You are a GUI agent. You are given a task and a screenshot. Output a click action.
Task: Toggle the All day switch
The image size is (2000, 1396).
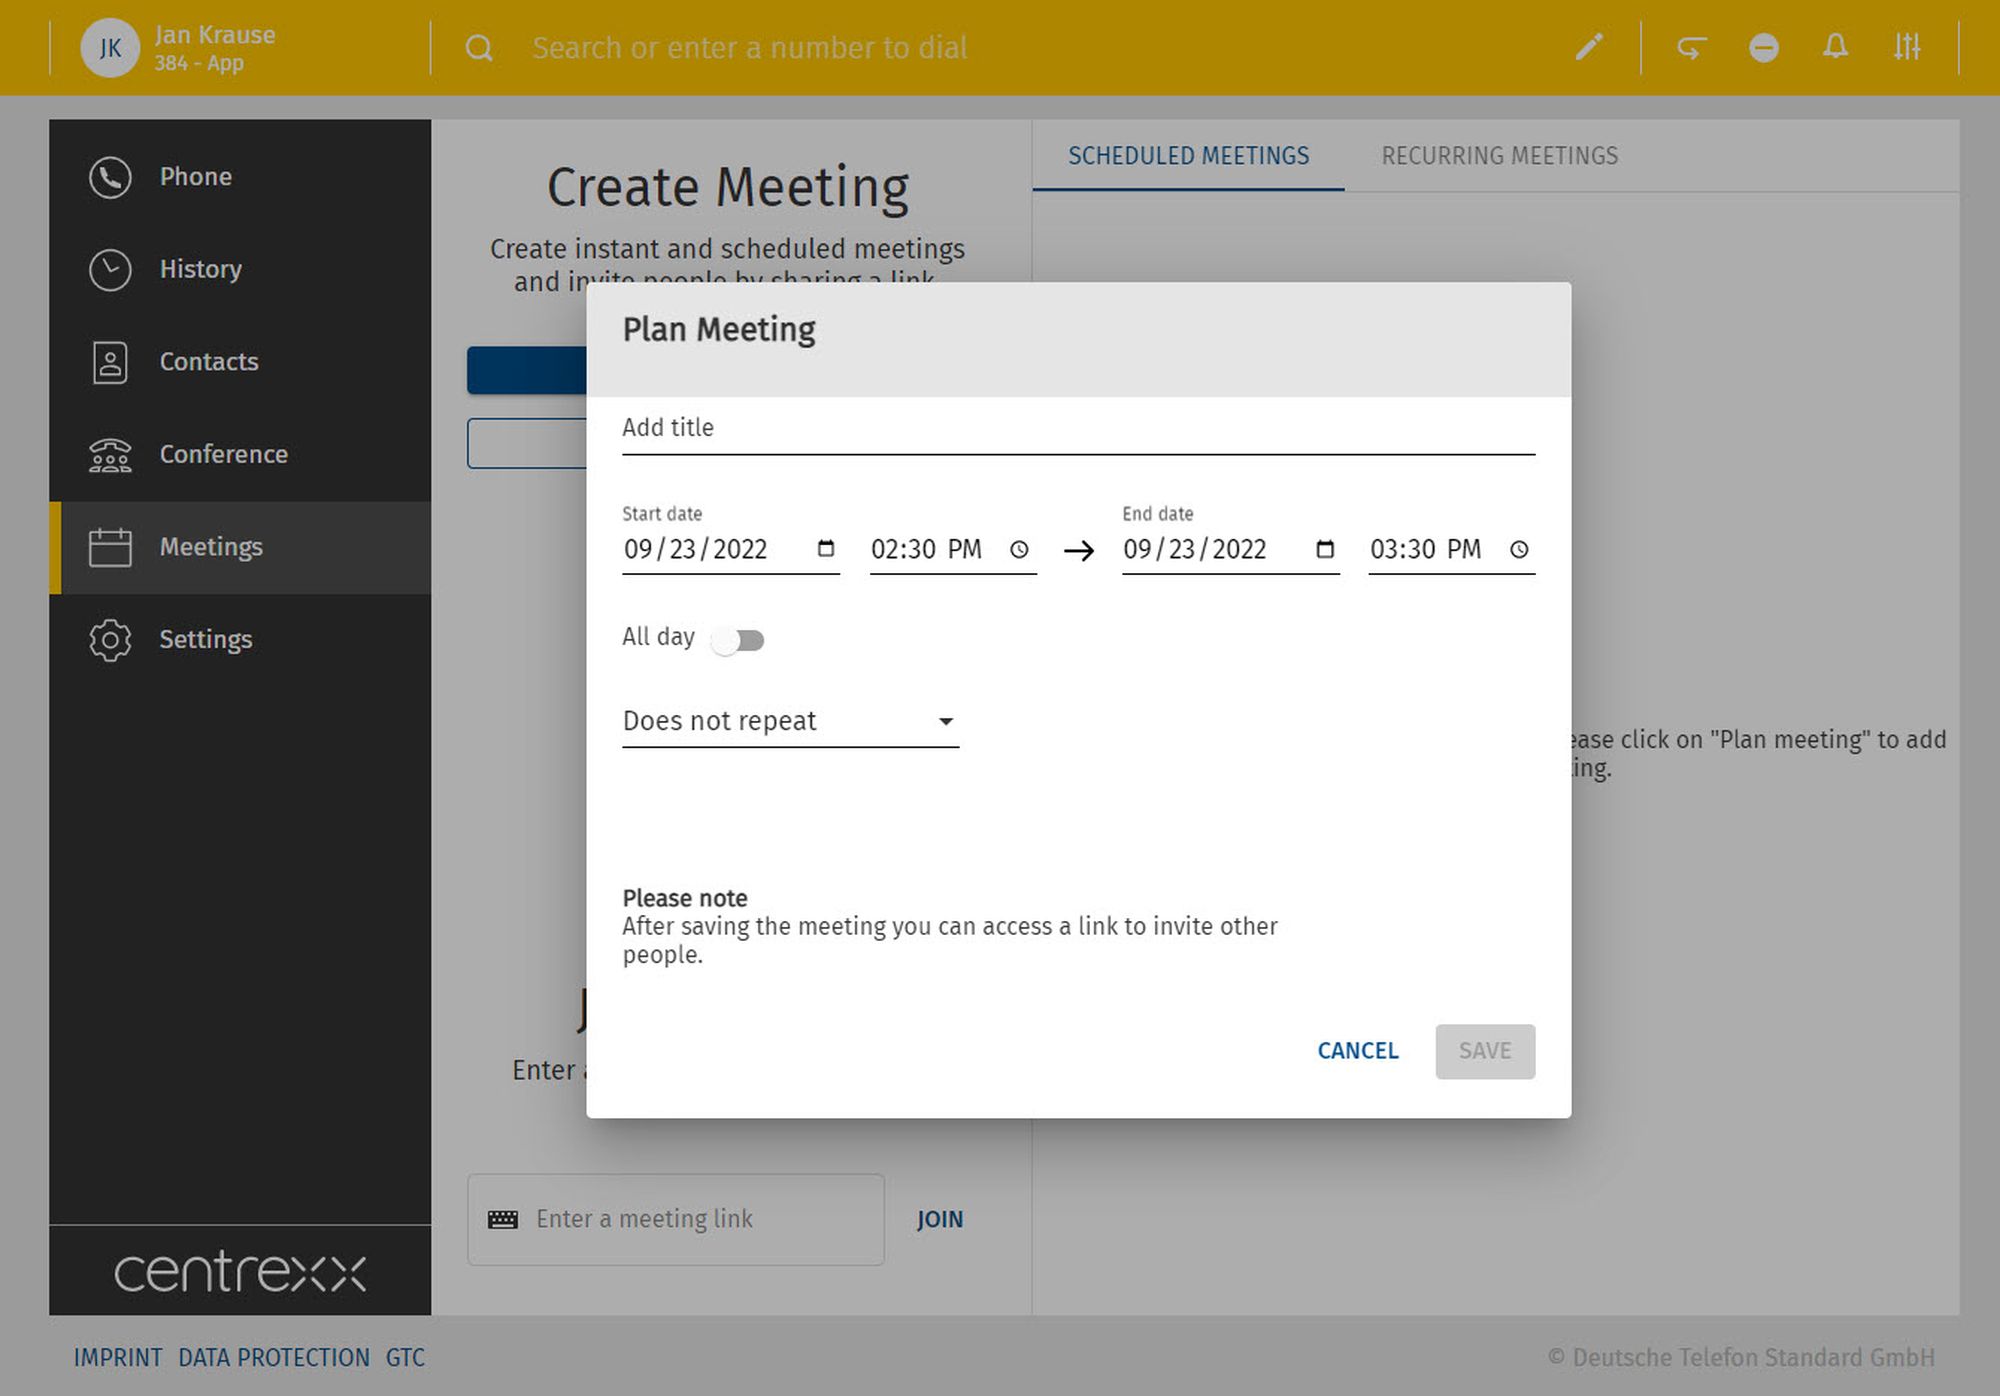[x=738, y=640]
